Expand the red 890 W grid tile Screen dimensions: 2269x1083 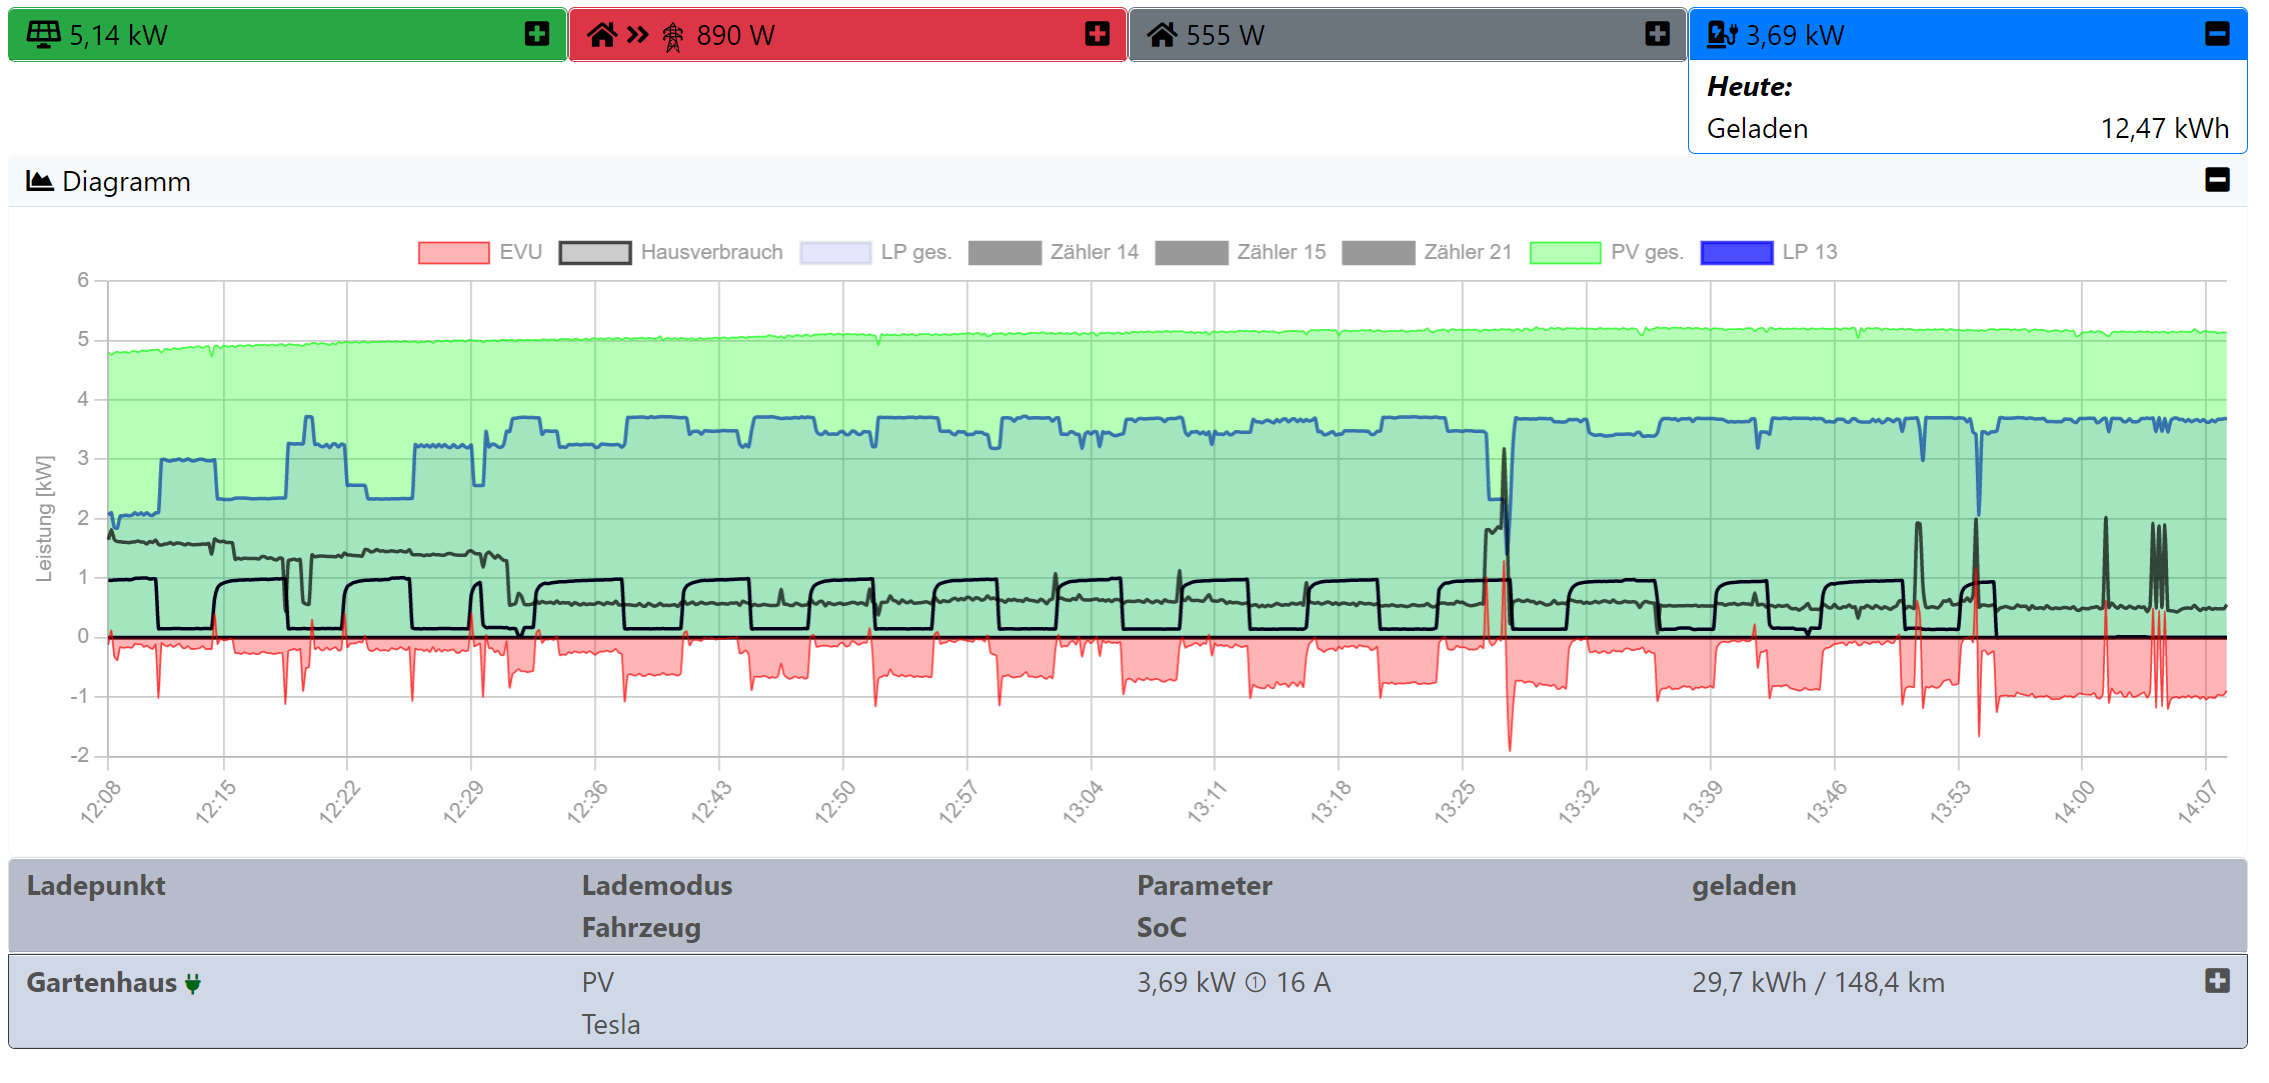click(x=1097, y=34)
